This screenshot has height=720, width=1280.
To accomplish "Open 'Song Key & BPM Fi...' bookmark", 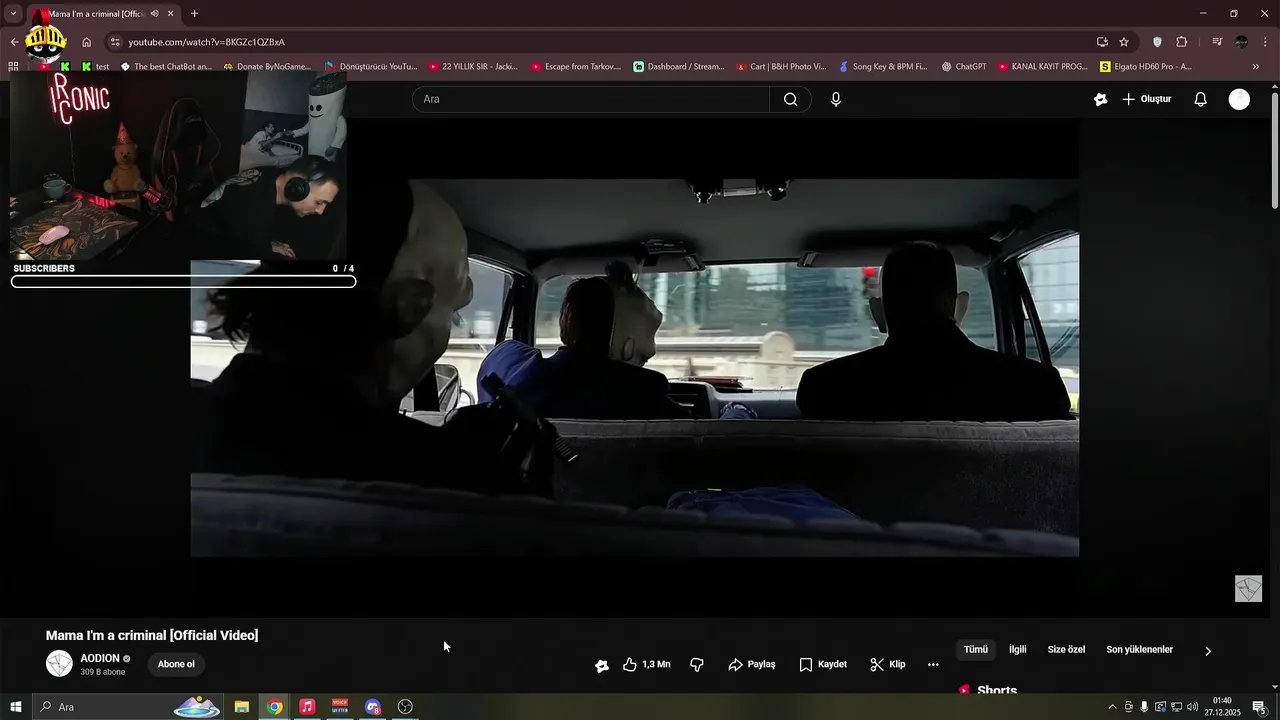I will click(x=883, y=67).
